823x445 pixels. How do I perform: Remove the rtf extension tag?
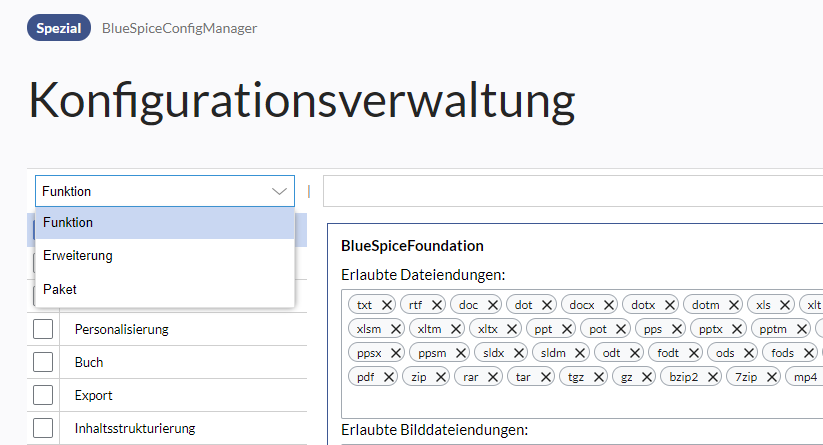pos(437,305)
